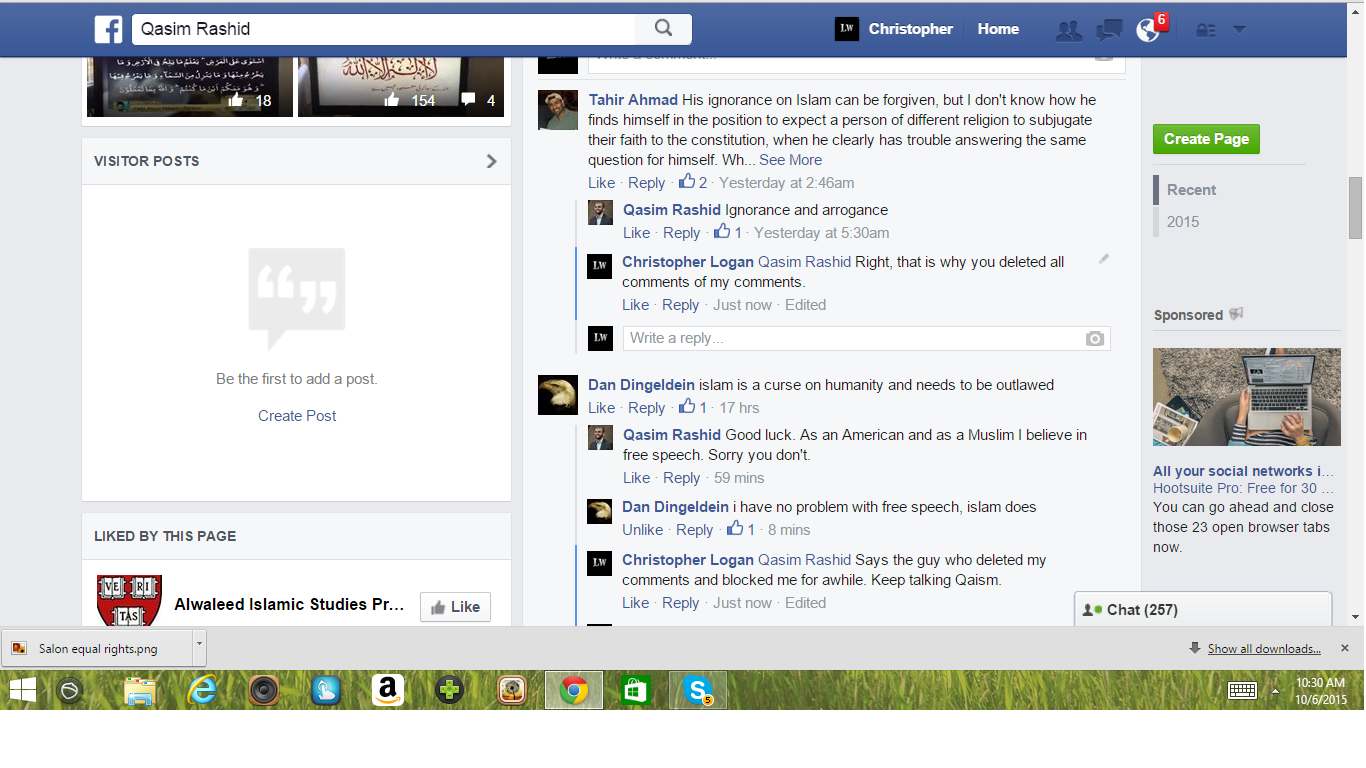Viewport: 1366px width, 768px height.
Task: Open Dan Dingeldein's eagle avatar on main comment
Action: [x=558, y=395]
